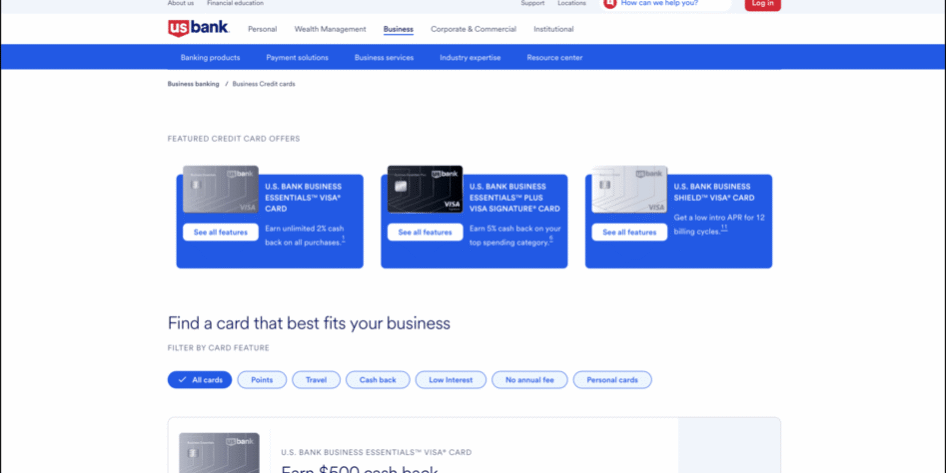Click the 'FEATURED CREDIT CARD OFFERS' label
This screenshot has width=946, height=473.
coord(233,139)
